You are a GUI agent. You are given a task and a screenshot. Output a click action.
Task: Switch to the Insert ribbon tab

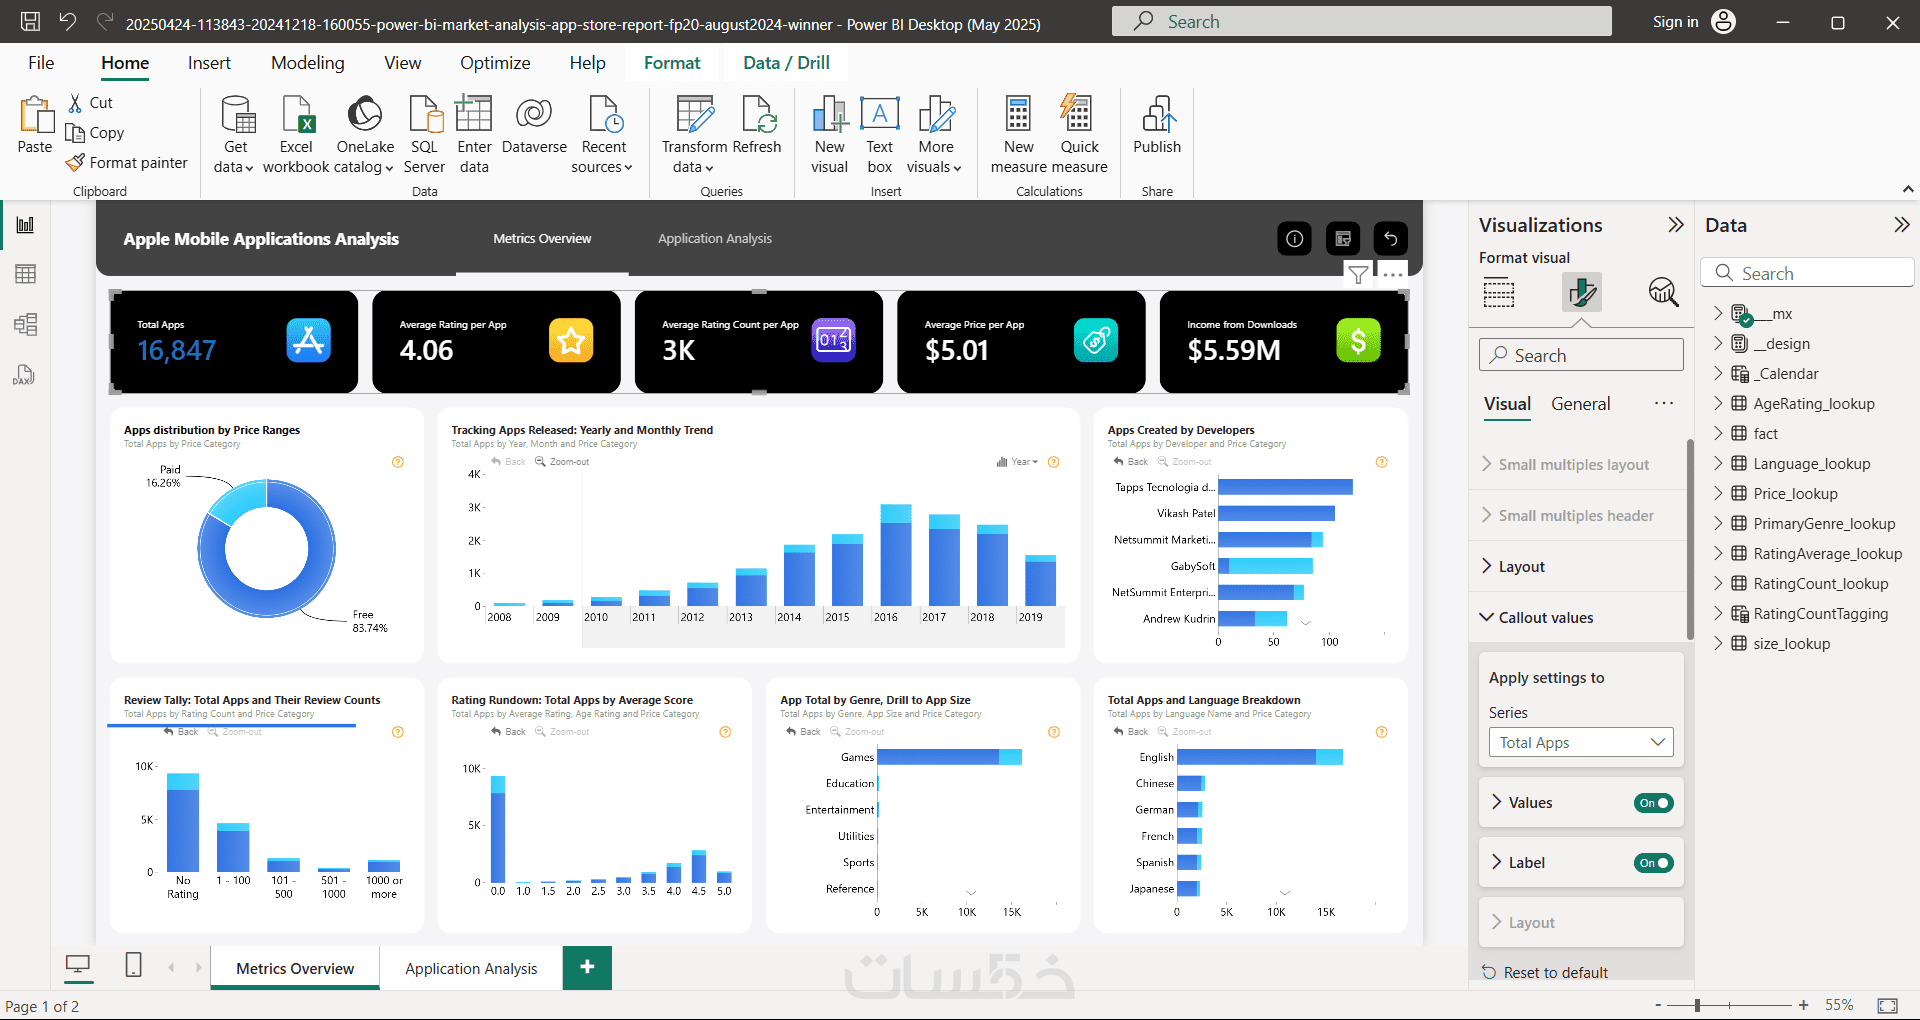click(x=209, y=63)
